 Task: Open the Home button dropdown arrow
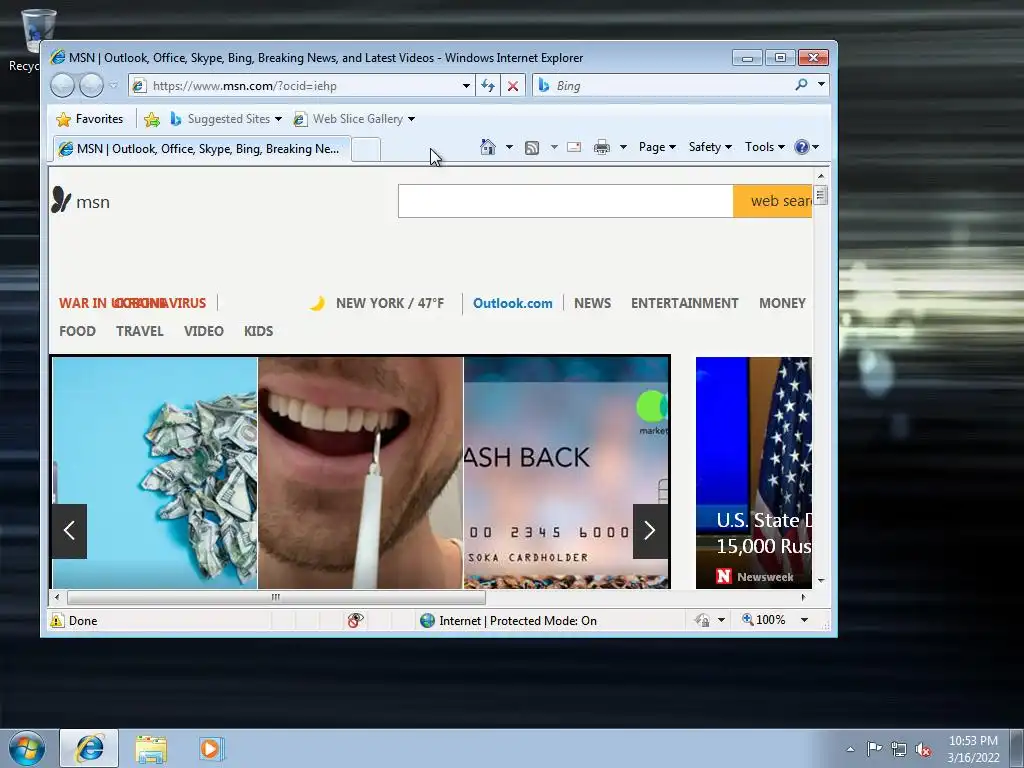click(509, 147)
